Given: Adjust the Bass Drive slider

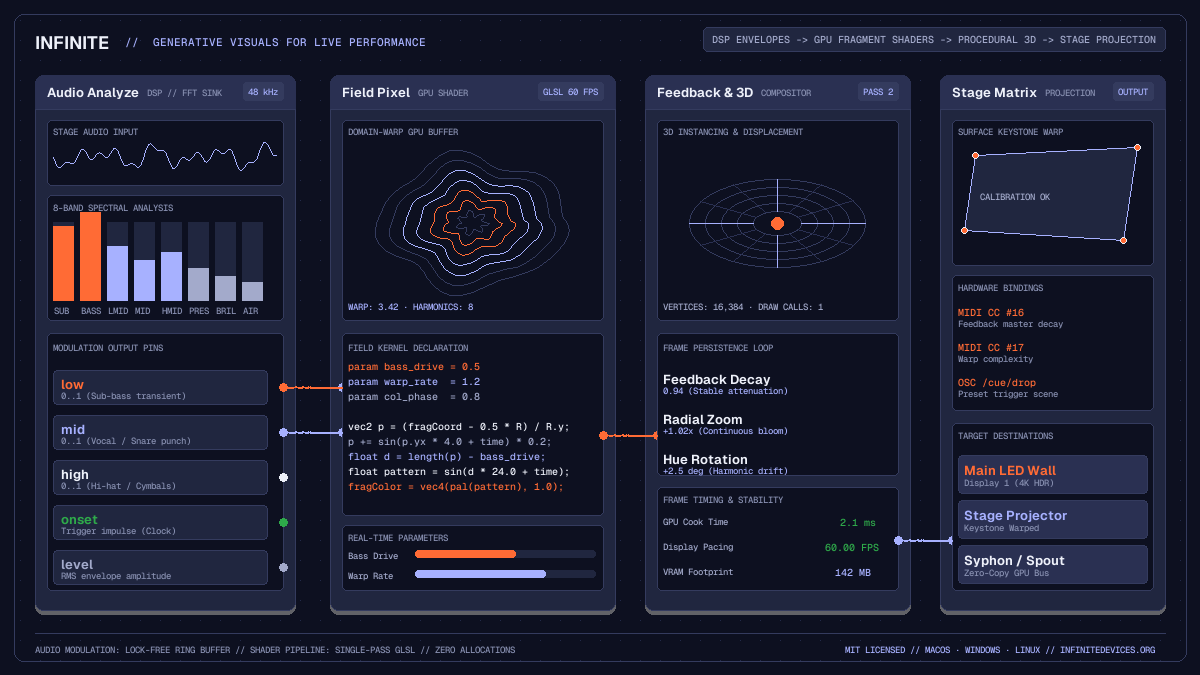Looking at the screenshot, I should coord(505,554).
